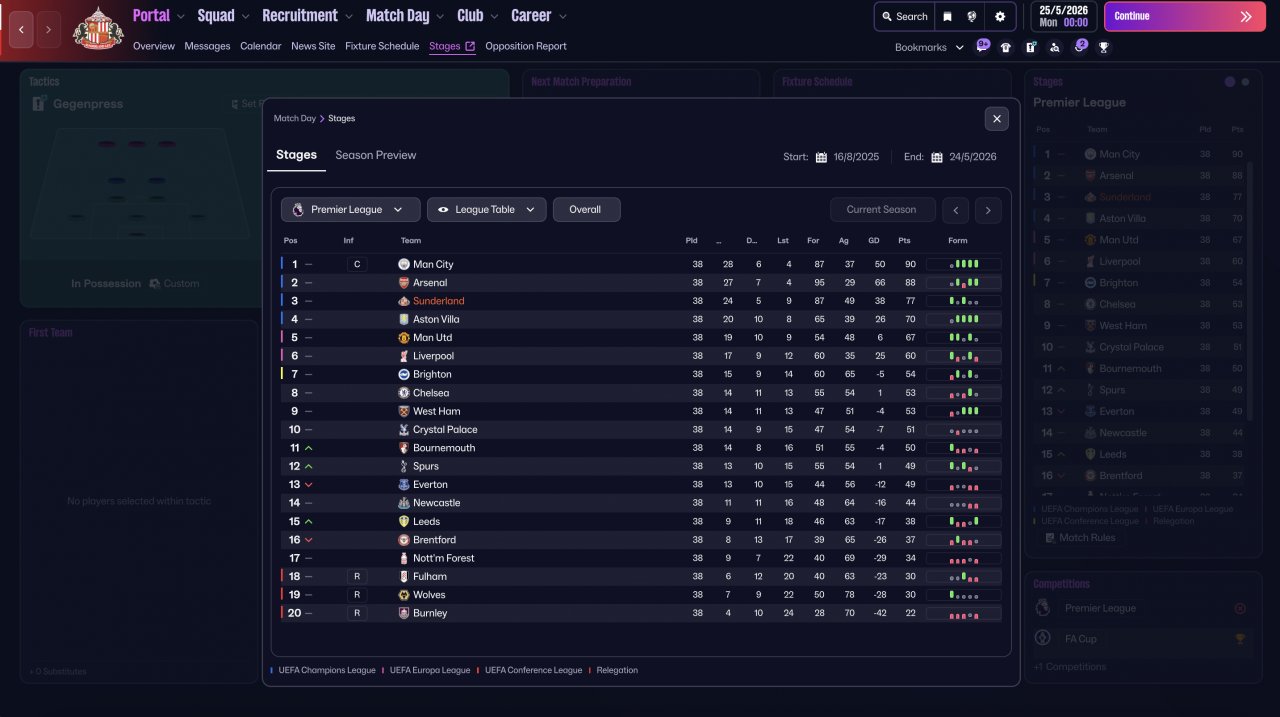Image resolution: width=1280 pixels, height=717 pixels.
Task: Click the trophy icon next to FA Cup
Action: point(1240,638)
